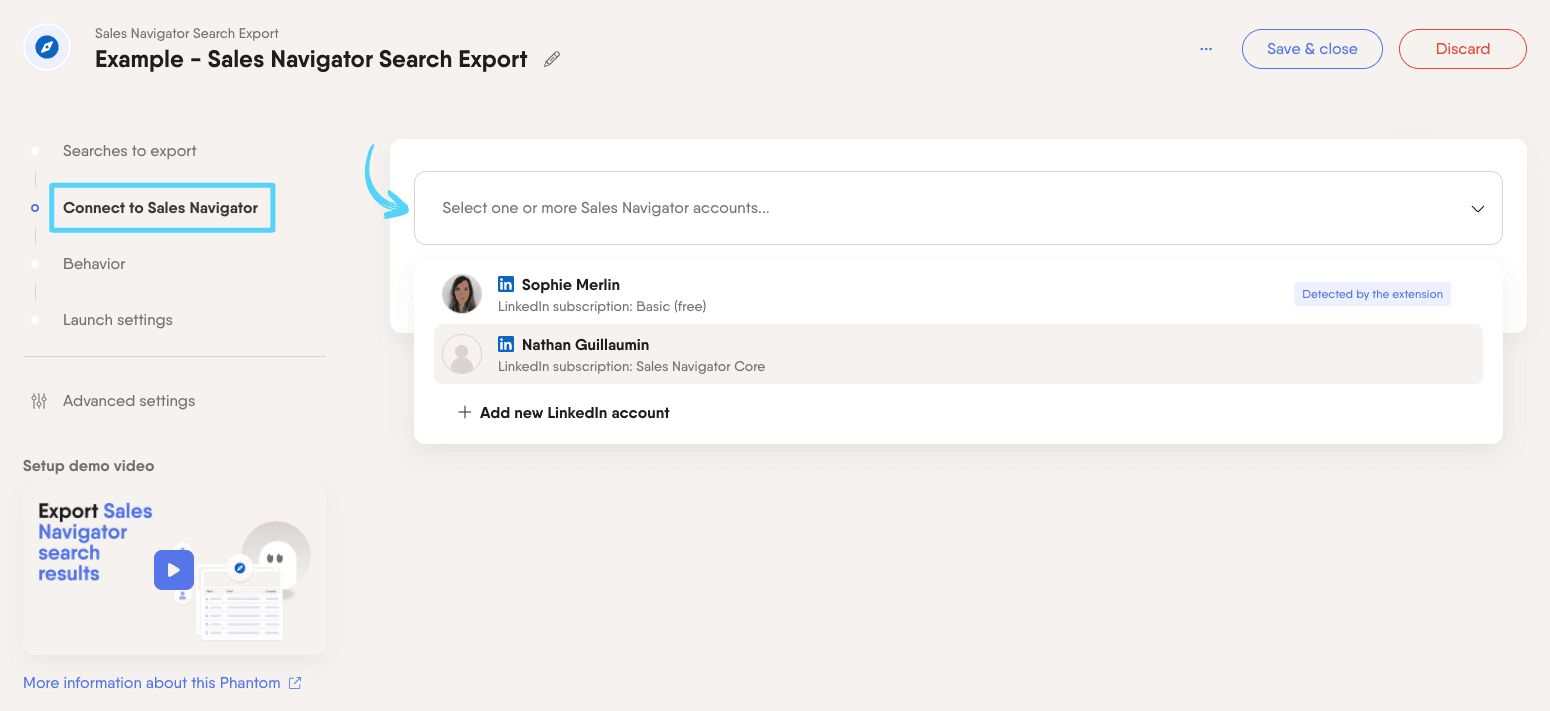The height and width of the screenshot is (711, 1550).
Task: Edit title with the pencil icon
Action: tap(552, 59)
